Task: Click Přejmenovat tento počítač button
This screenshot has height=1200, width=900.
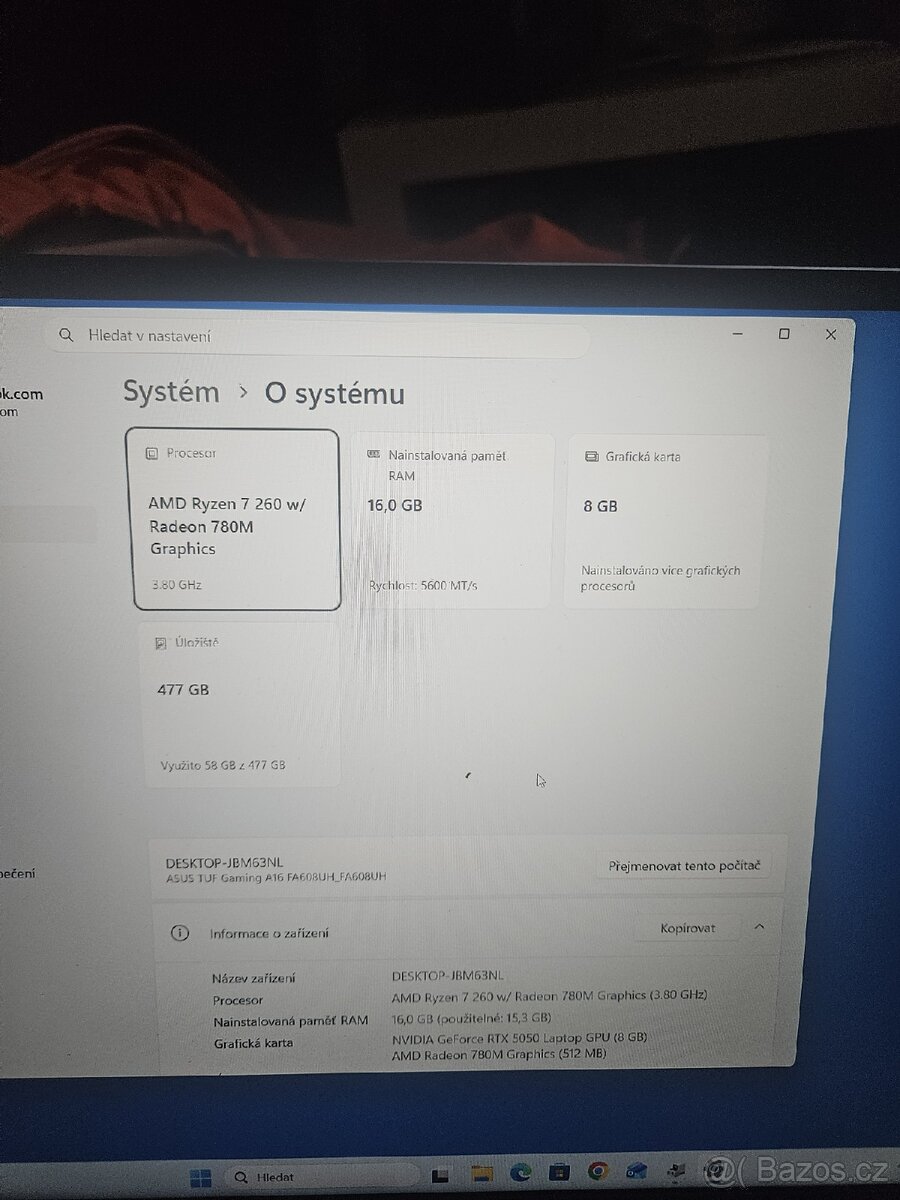Action: 685,866
